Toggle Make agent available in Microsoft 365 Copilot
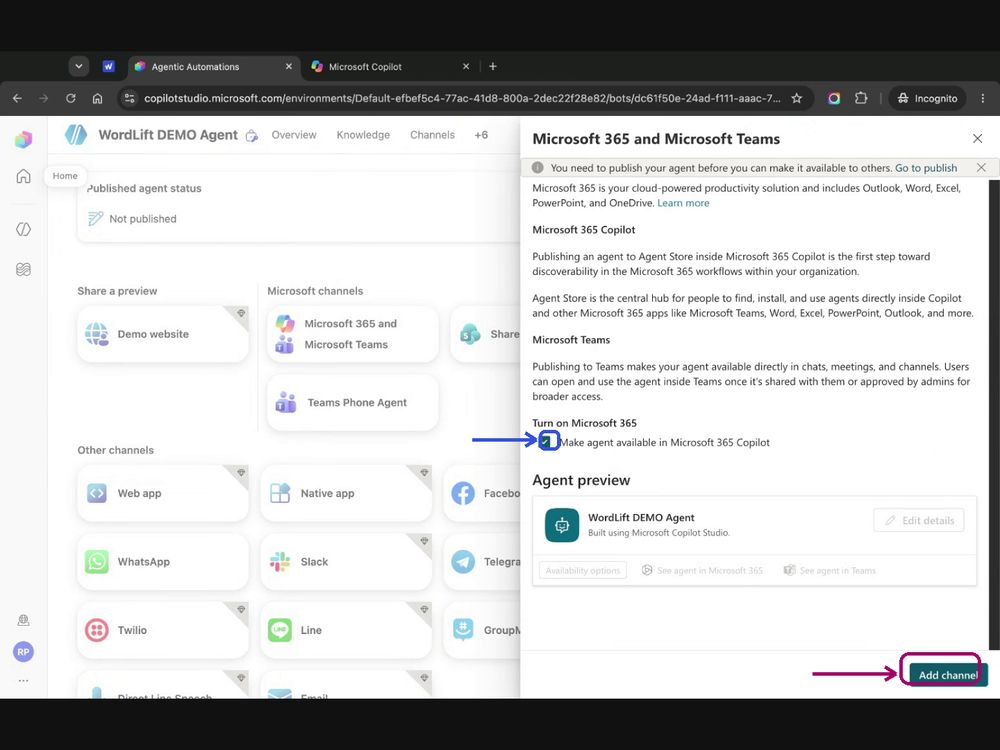This screenshot has width=1000, height=750. pos(546,441)
